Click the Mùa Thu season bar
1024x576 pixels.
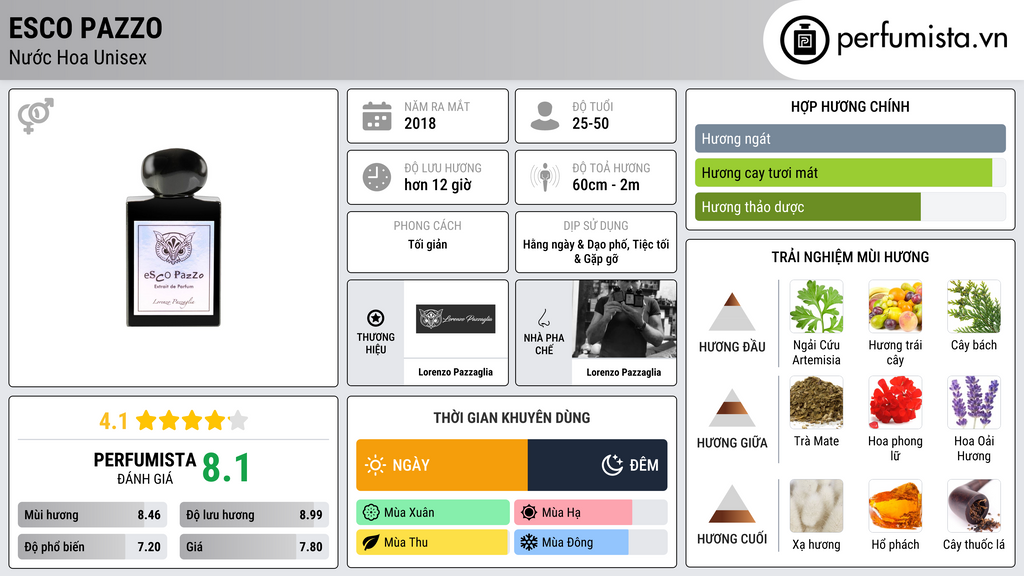433,543
